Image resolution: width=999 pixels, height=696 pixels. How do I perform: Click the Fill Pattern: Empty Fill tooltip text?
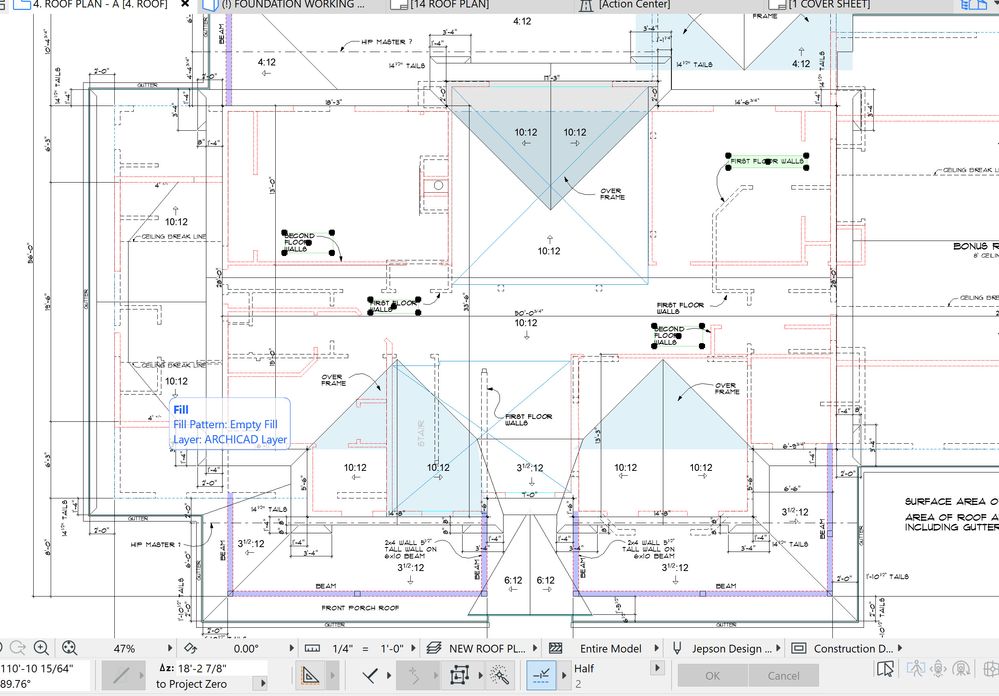(226, 424)
